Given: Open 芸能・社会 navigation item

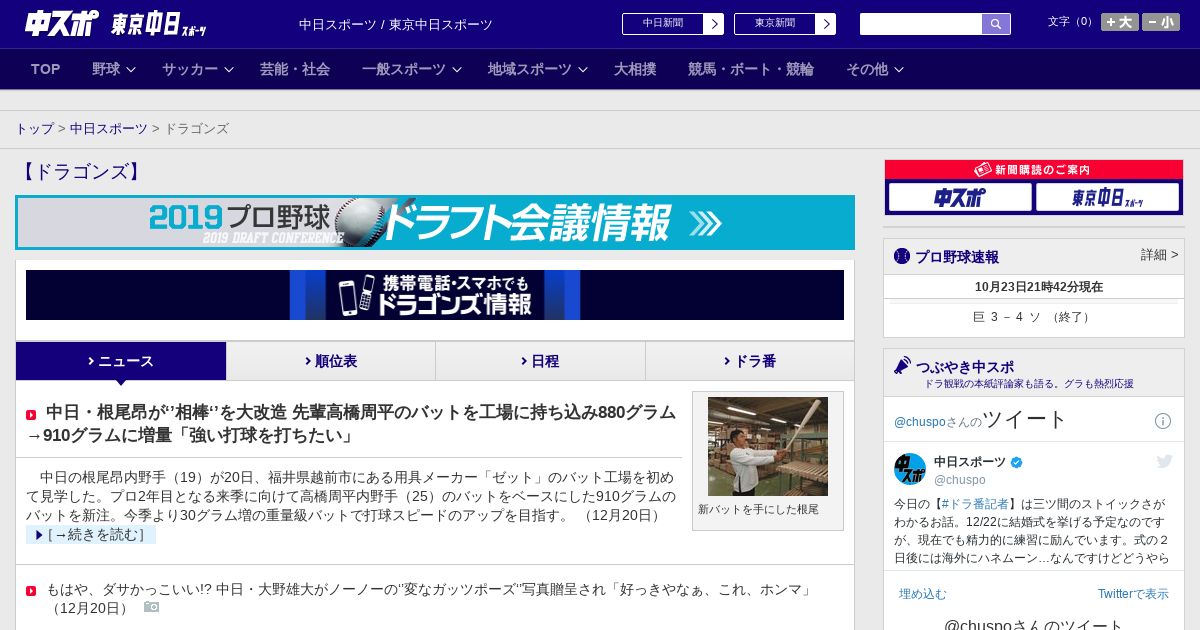Looking at the screenshot, I should [295, 69].
